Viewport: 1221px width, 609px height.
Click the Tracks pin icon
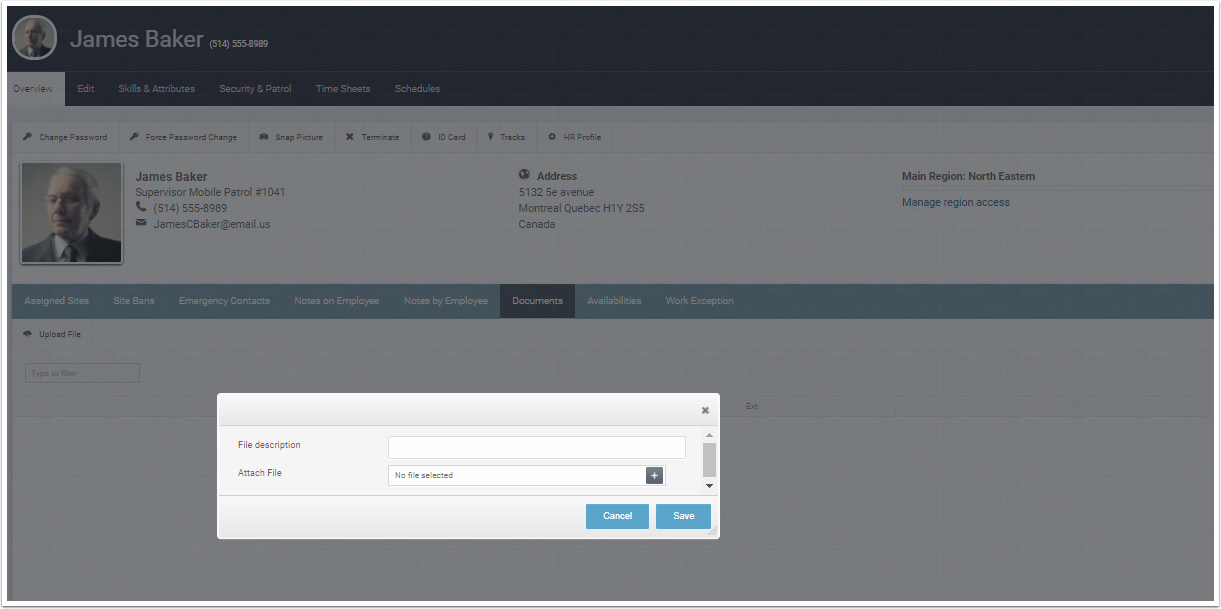coord(491,137)
